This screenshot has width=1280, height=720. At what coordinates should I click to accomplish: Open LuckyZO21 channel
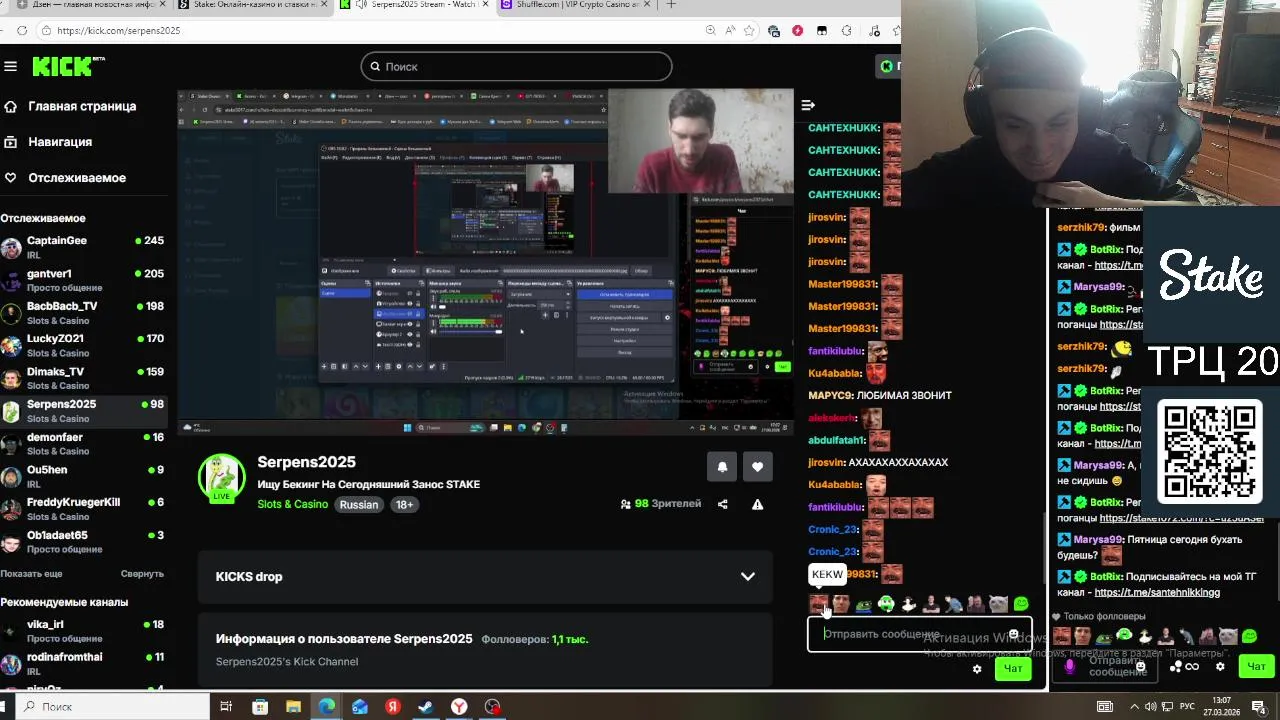82,345
